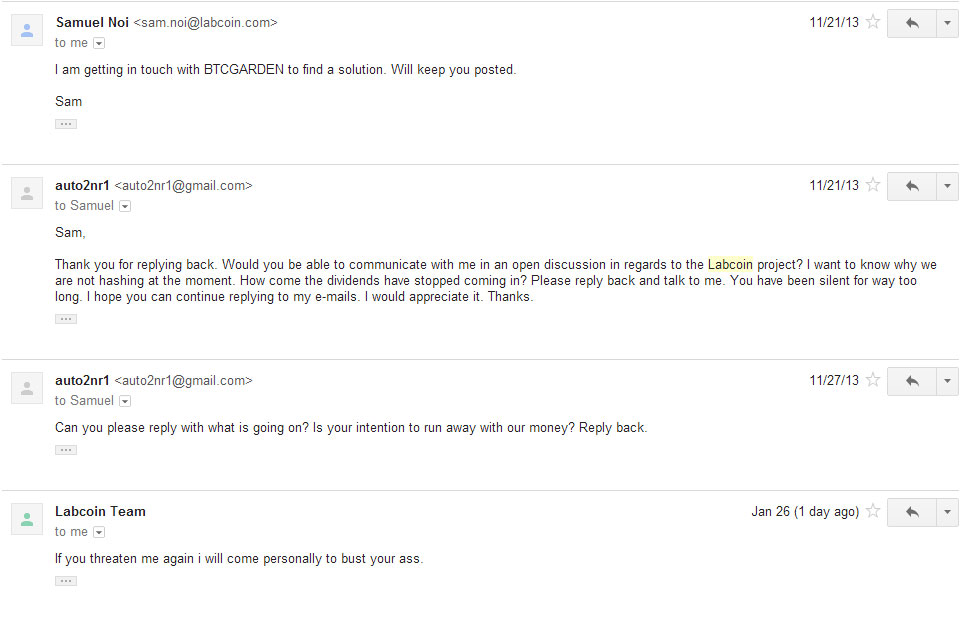This screenshot has width=972, height=620.
Task: Show trimmed content in Labcoin Team message
Action: click(x=66, y=582)
